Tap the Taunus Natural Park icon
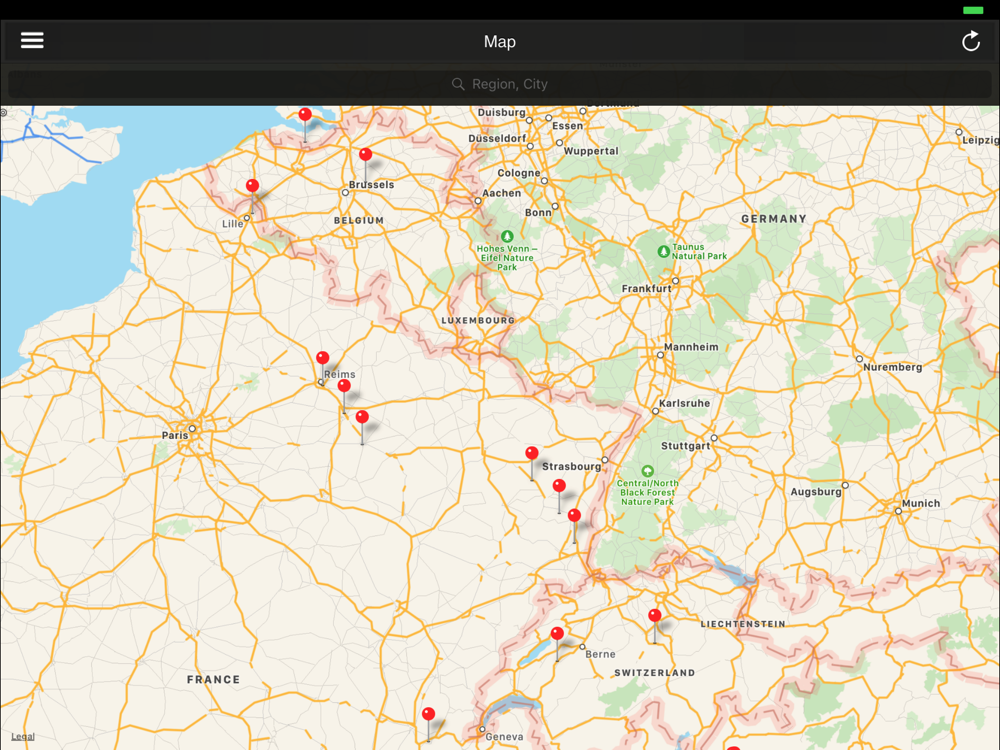This screenshot has height=750, width=1000. tap(664, 251)
